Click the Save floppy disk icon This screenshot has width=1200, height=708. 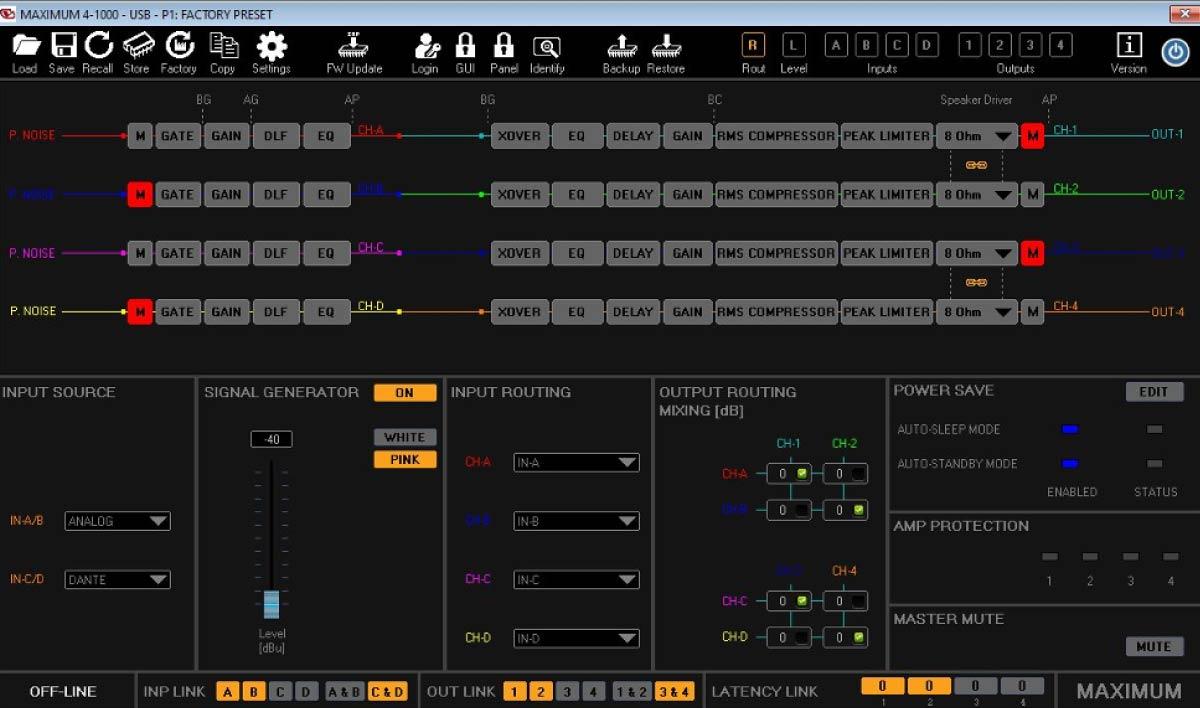pos(62,46)
